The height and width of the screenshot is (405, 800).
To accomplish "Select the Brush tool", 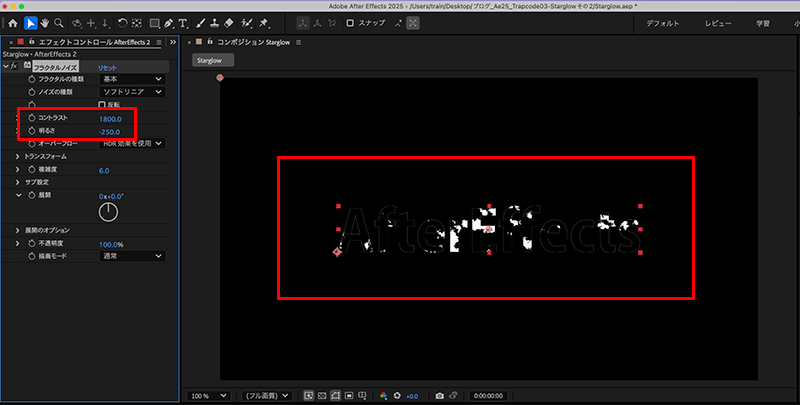I will 201,23.
